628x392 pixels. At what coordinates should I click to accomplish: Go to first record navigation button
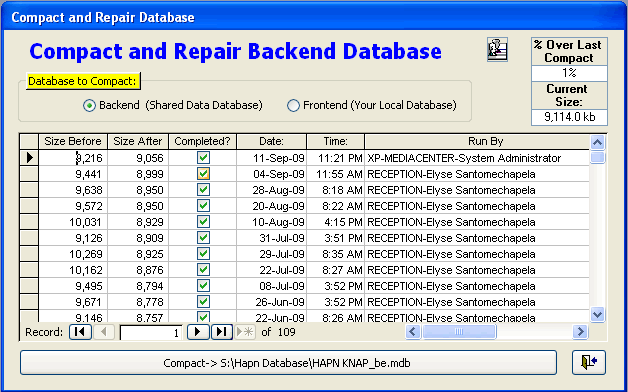[x=80, y=332]
